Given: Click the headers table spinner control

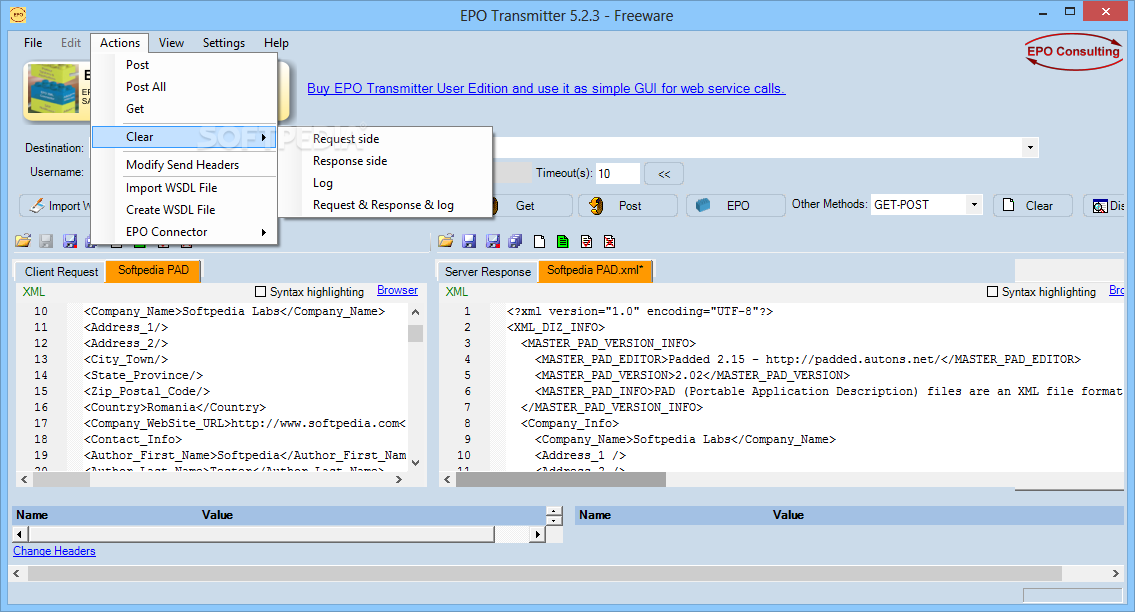Looking at the screenshot, I should [x=554, y=515].
